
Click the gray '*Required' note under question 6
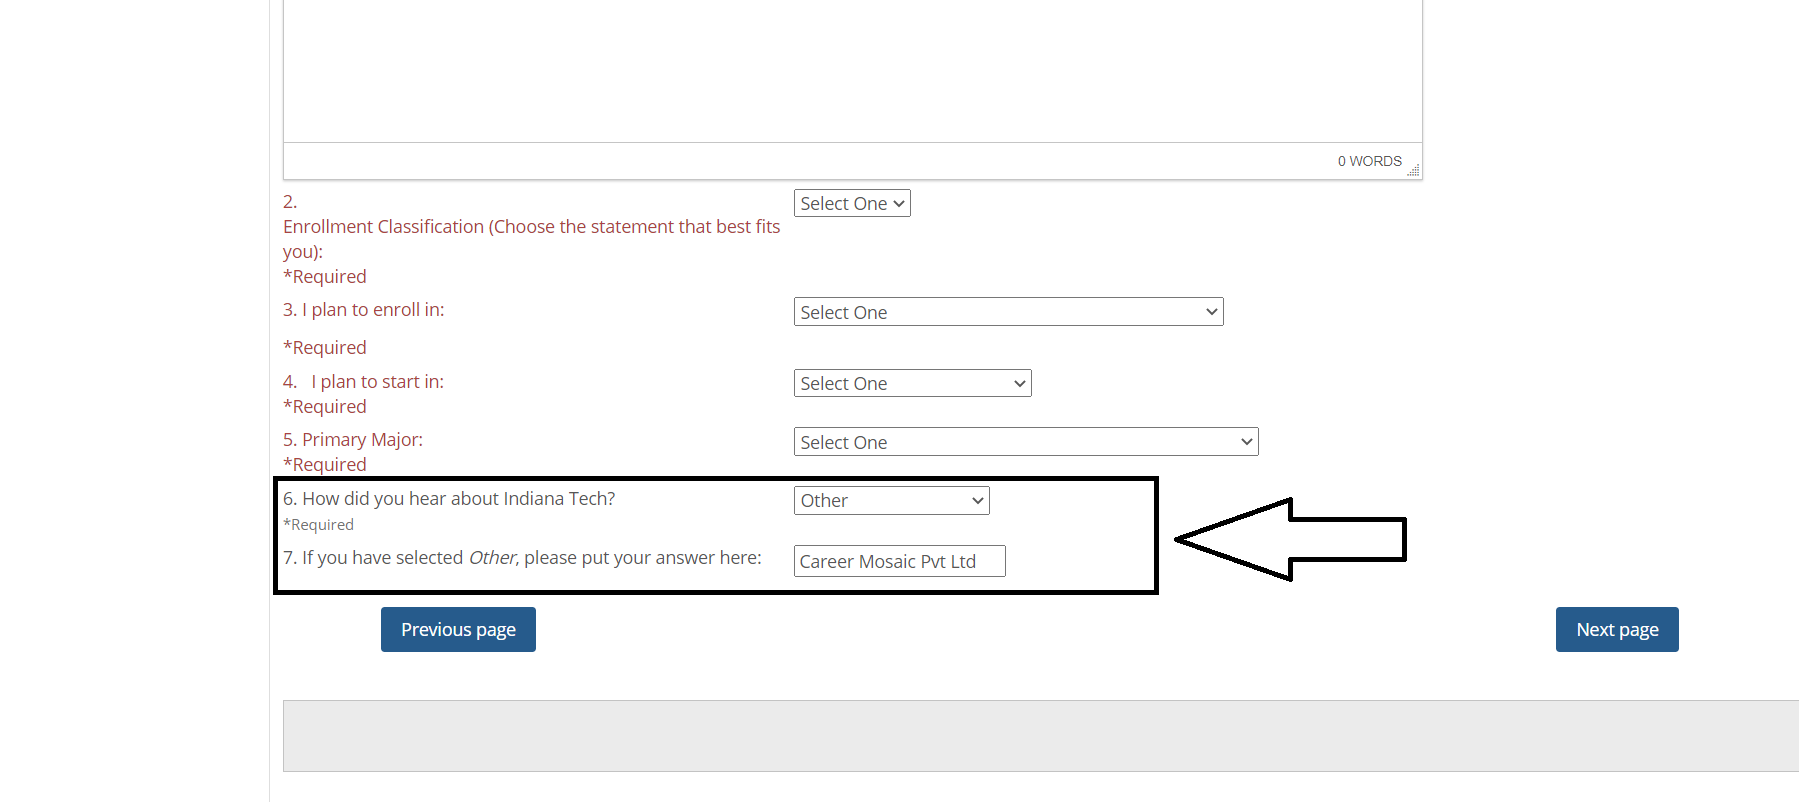tap(318, 525)
